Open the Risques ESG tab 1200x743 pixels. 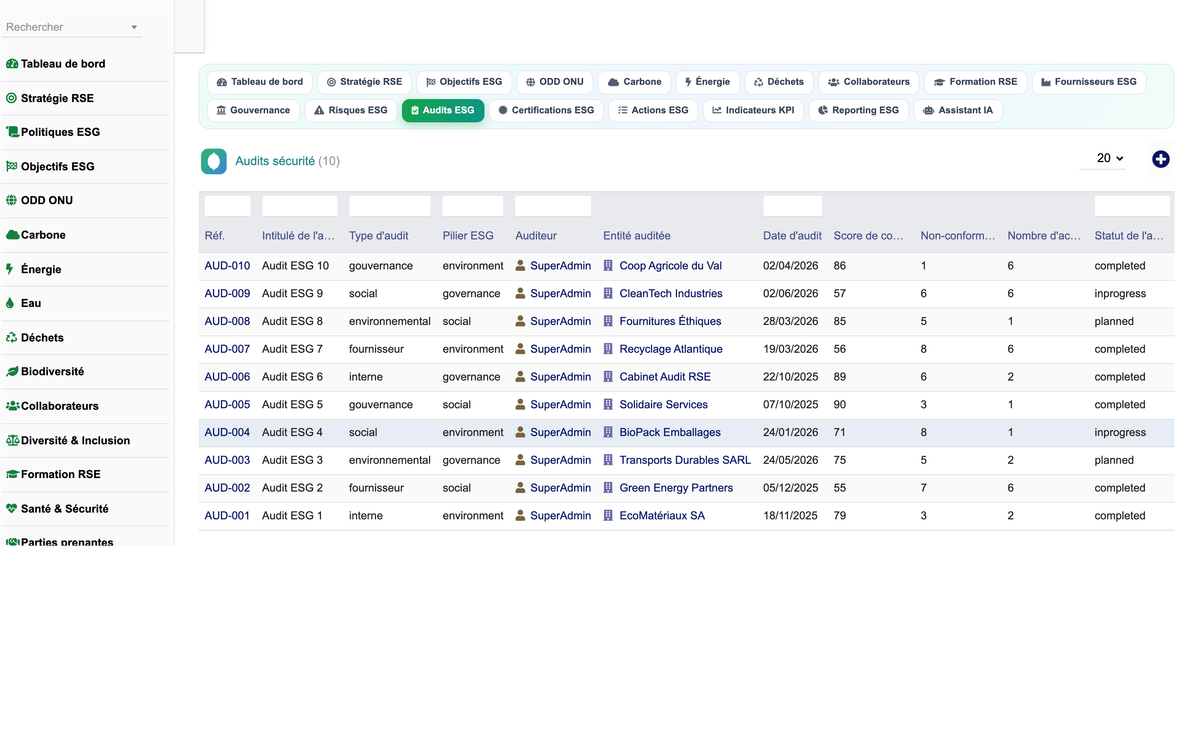[x=351, y=110]
